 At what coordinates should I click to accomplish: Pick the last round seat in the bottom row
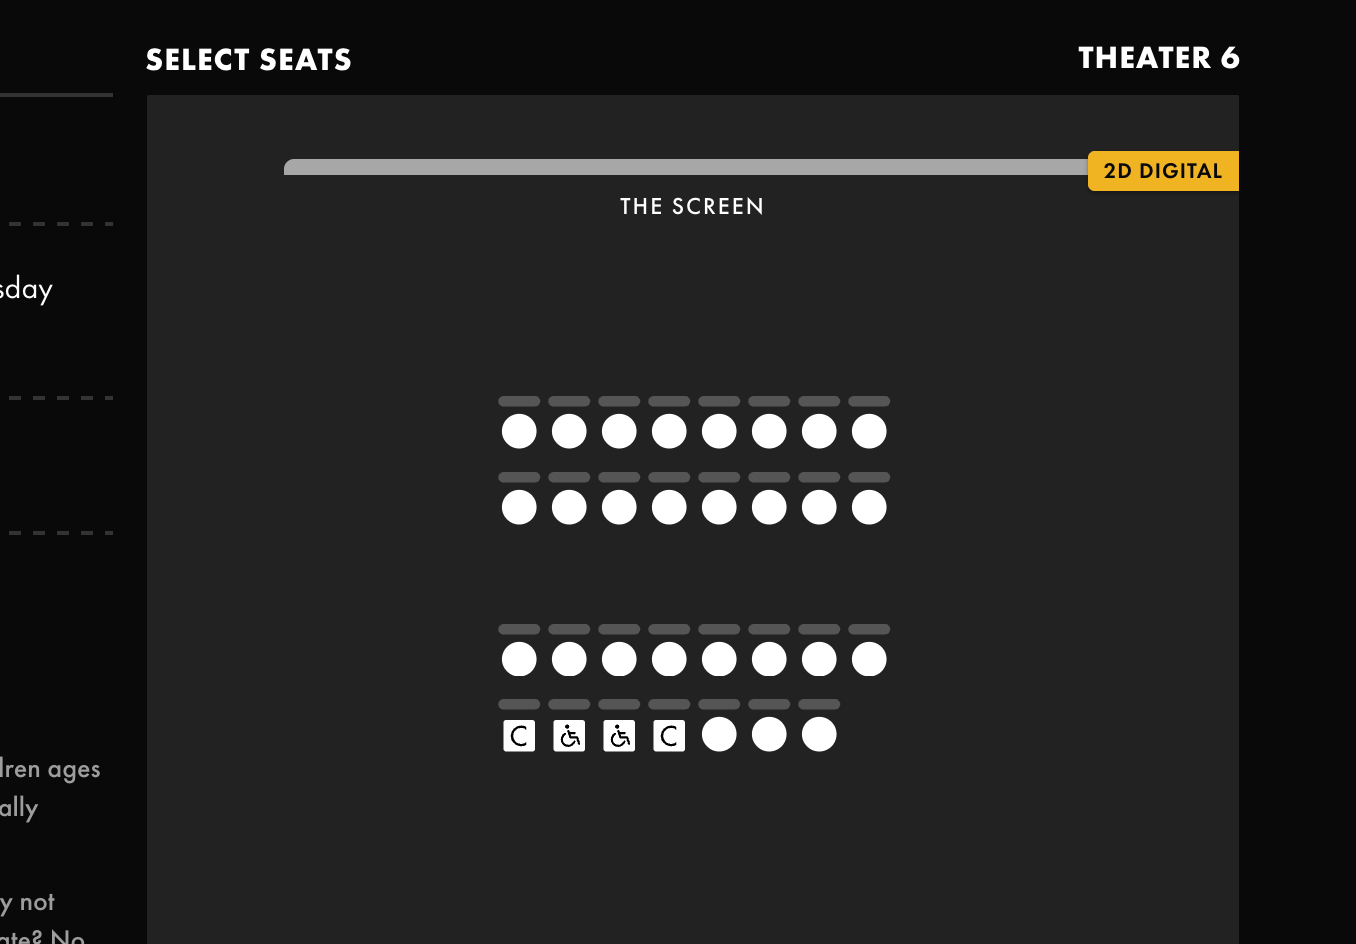click(x=819, y=734)
